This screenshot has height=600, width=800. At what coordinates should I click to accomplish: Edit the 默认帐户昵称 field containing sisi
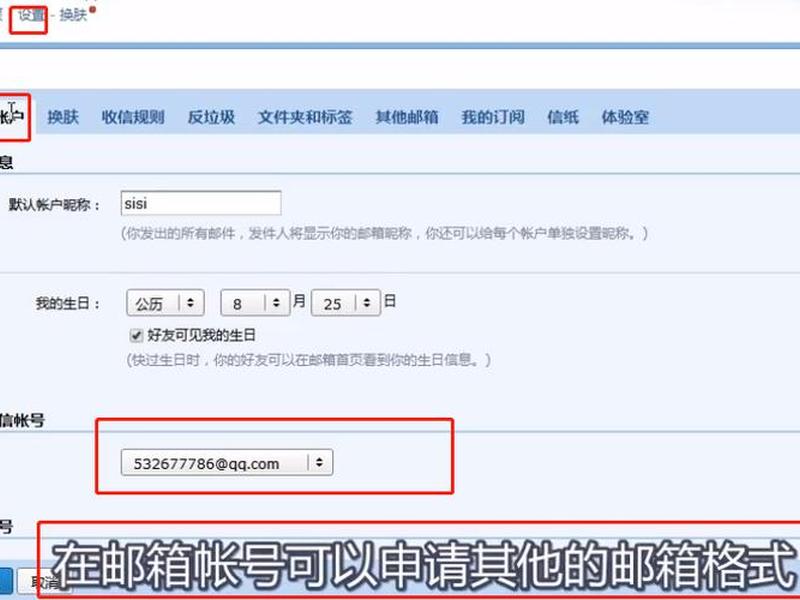tap(201, 204)
